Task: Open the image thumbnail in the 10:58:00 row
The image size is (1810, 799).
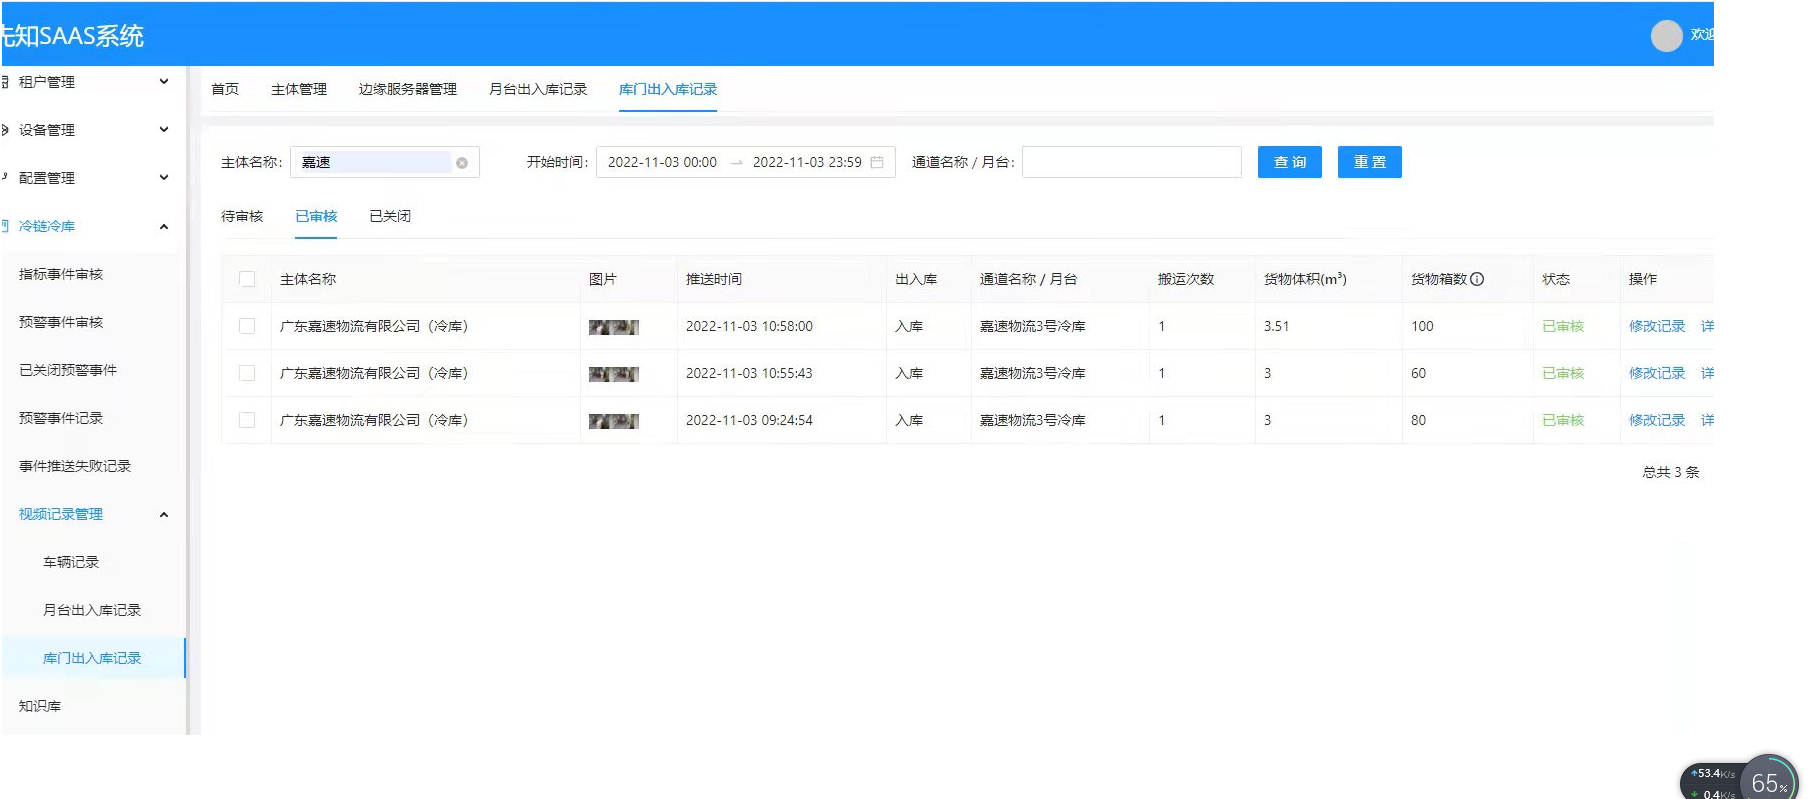Action: pyautogui.click(x=613, y=327)
